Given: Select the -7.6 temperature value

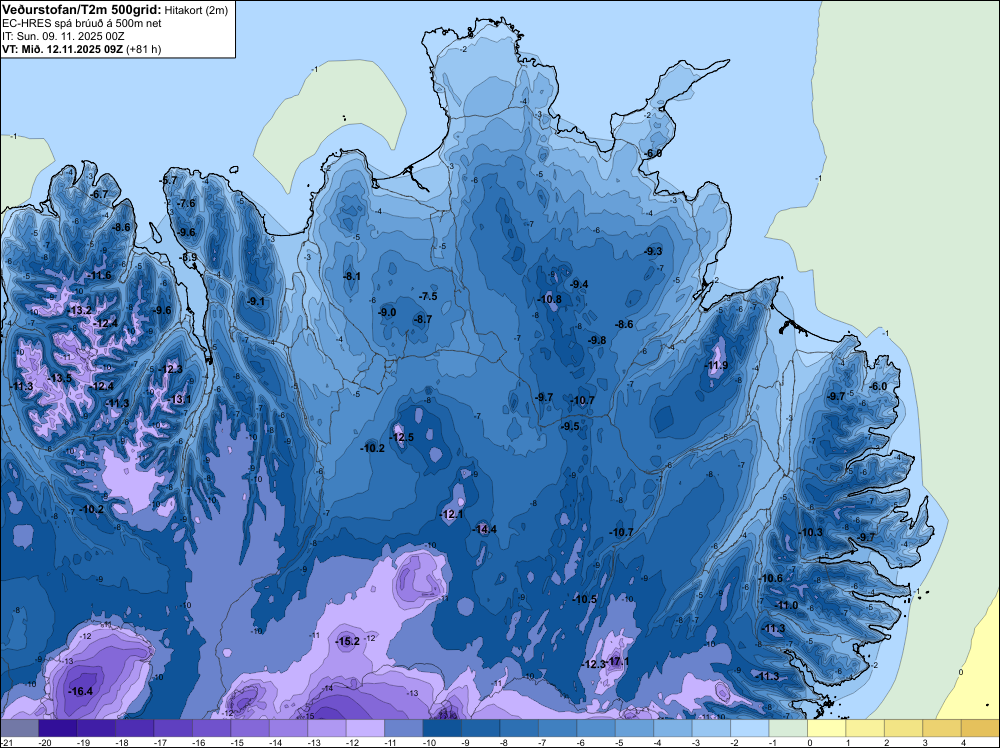Looking at the screenshot, I should (x=186, y=203).
